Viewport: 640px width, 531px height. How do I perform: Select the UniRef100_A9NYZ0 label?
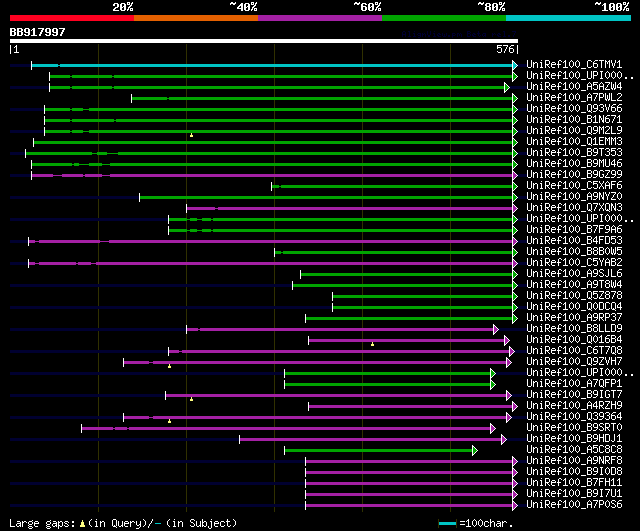click(x=574, y=197)
